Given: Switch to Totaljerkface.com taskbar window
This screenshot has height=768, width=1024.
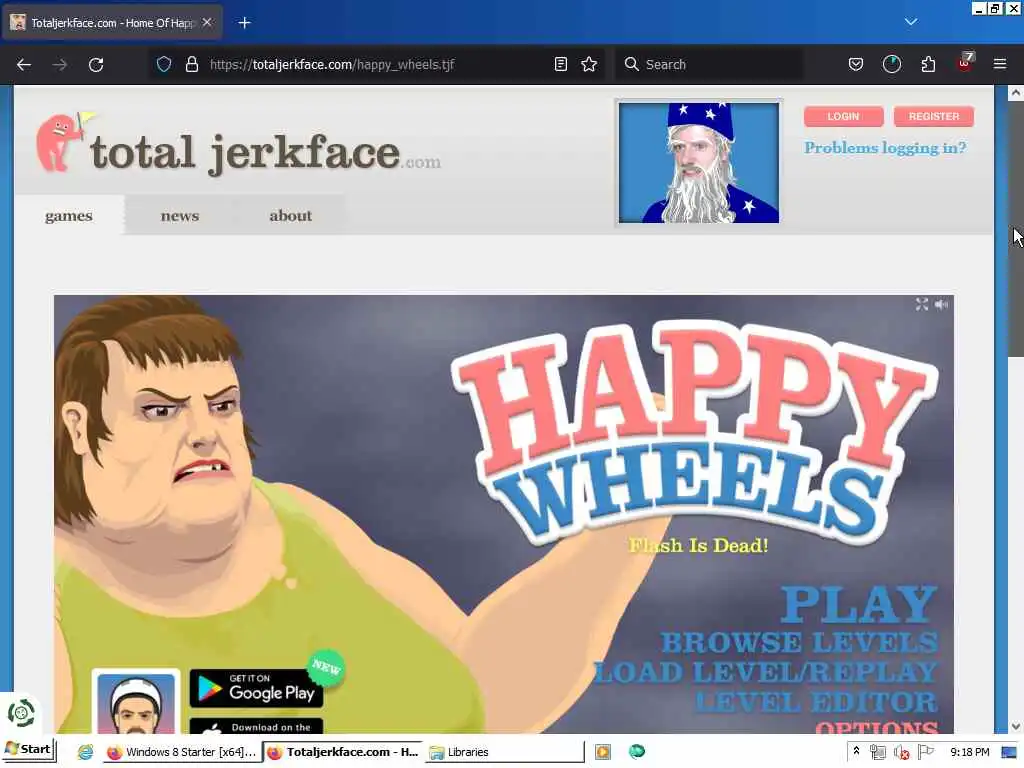Looking at the screenshot, I should pyautogui.click(x=344, y=752).
